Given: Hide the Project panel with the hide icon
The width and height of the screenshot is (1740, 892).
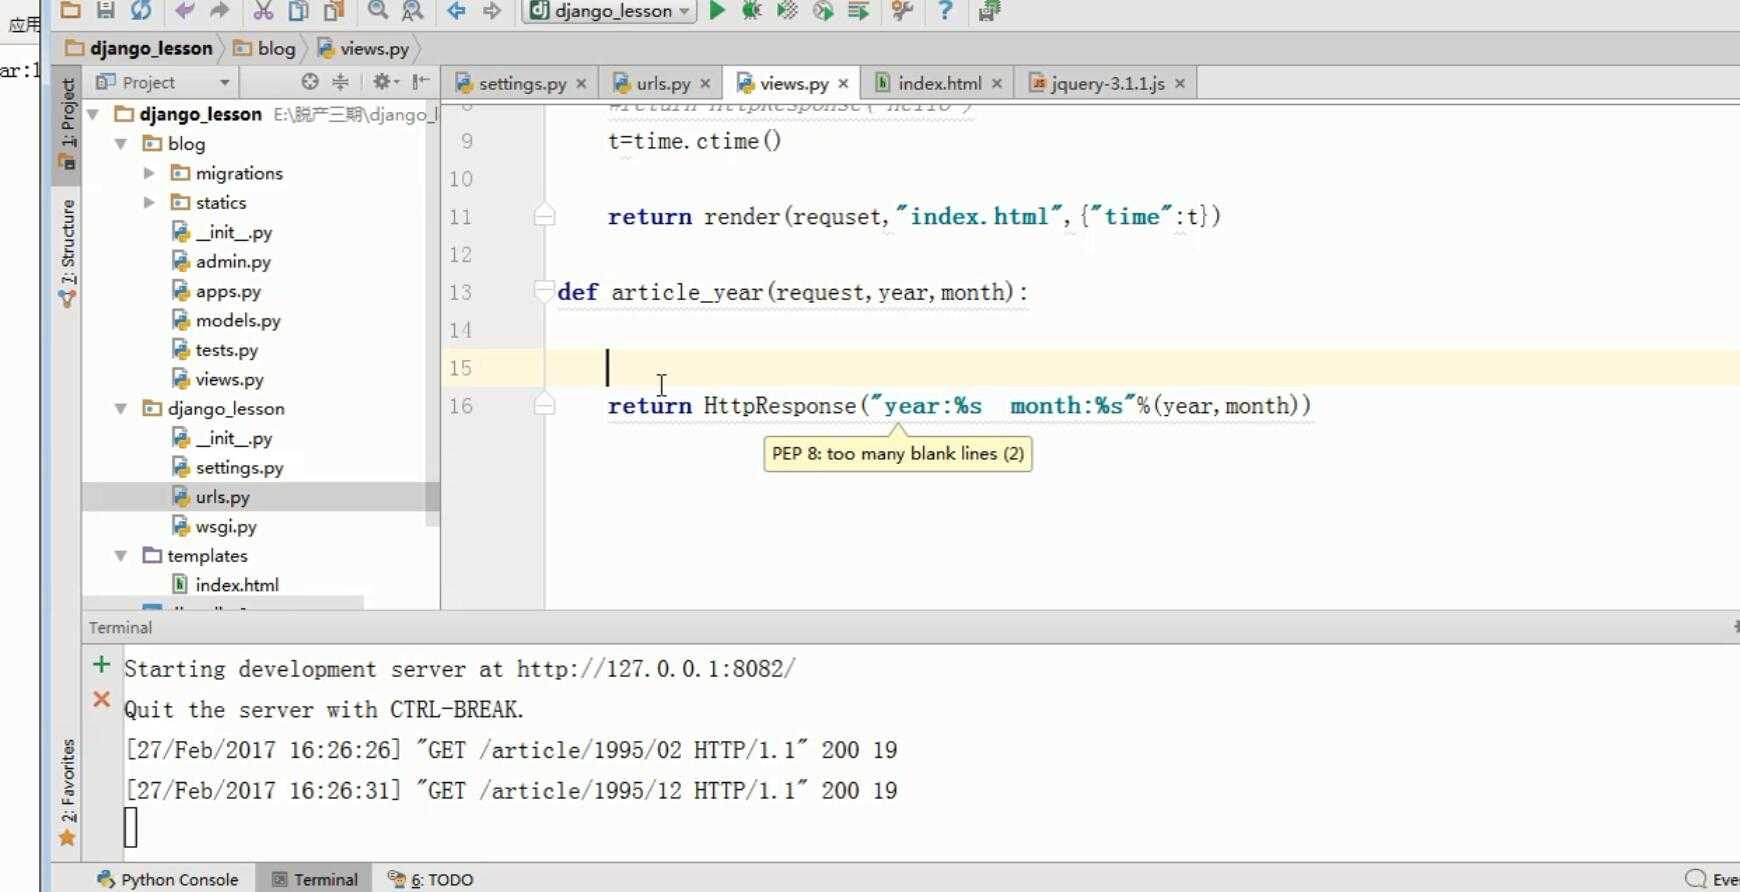Looking at the screenshot, I should (x=421, y=82).
